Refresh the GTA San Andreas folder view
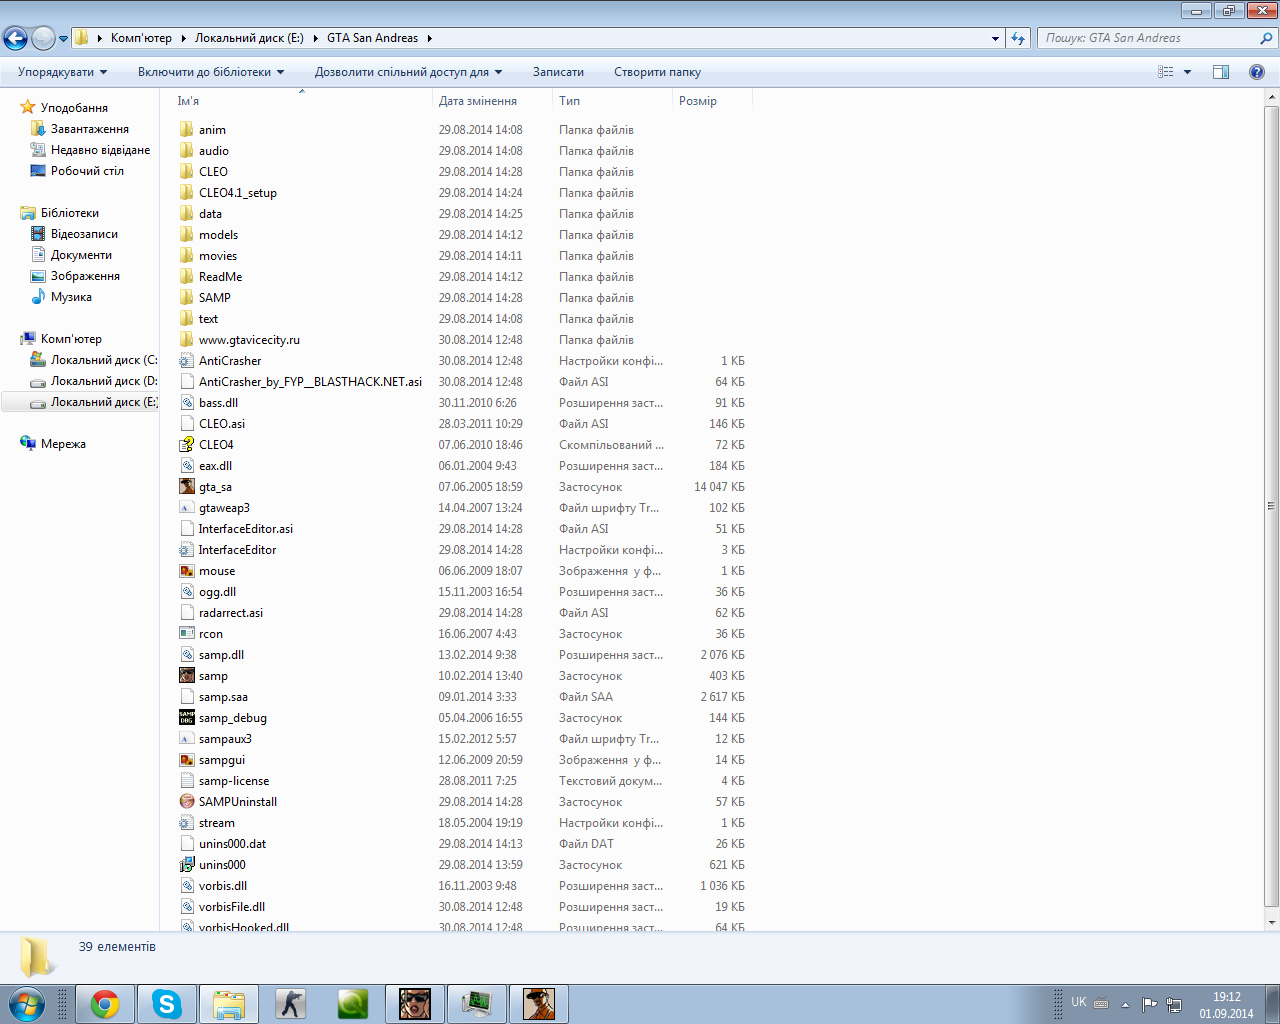 point(1018,38)
